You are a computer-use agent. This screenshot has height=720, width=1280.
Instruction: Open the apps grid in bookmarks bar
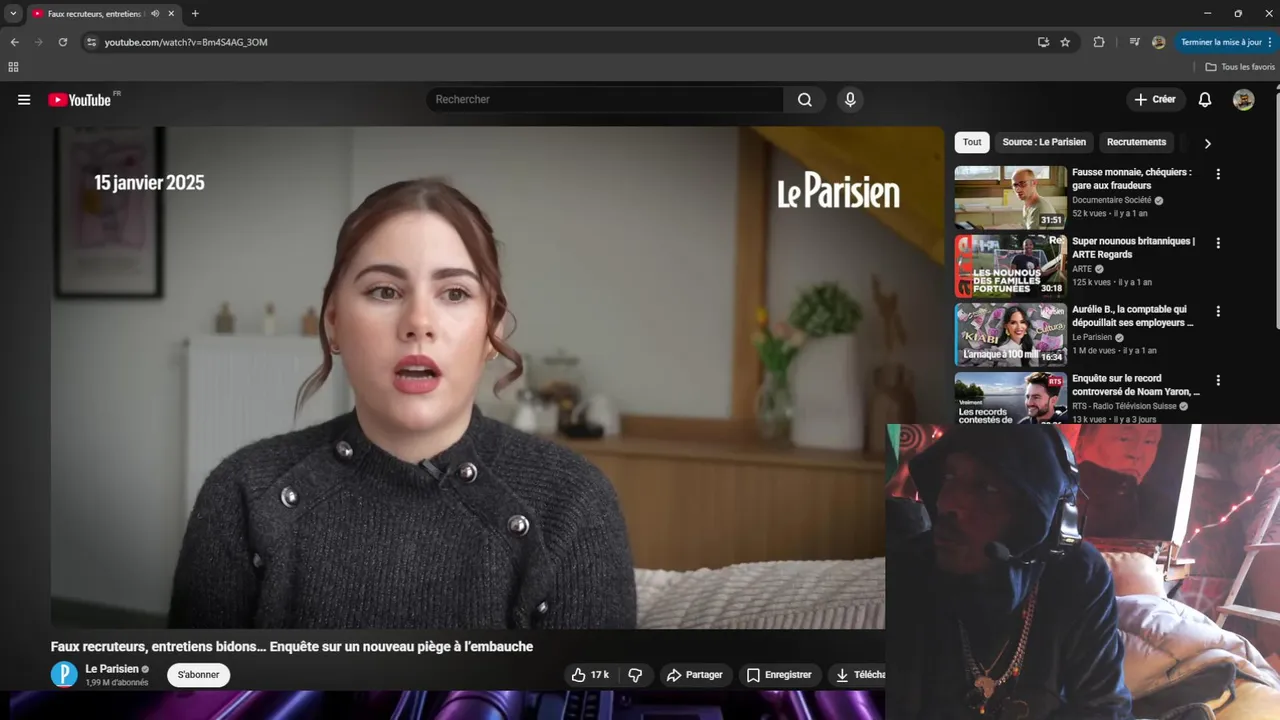13,67
